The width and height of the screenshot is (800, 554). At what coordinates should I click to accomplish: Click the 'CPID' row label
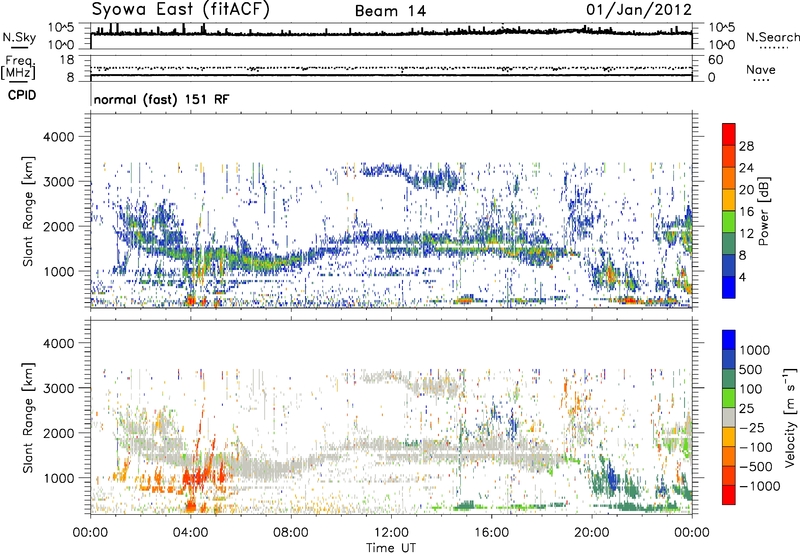click(x=22, y=95)
